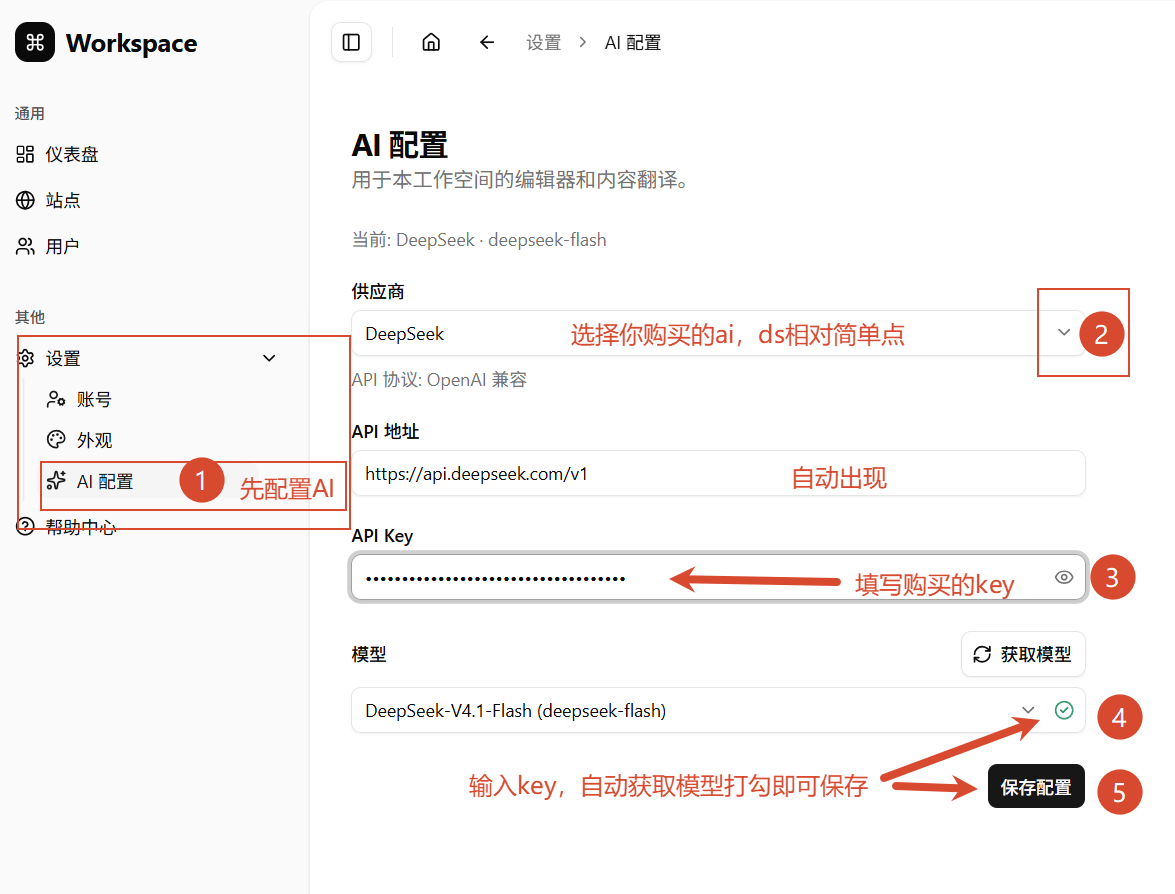Click 获取模型 fetch models button
This screenshot has width=1175, height=894.
point(1023,654)
